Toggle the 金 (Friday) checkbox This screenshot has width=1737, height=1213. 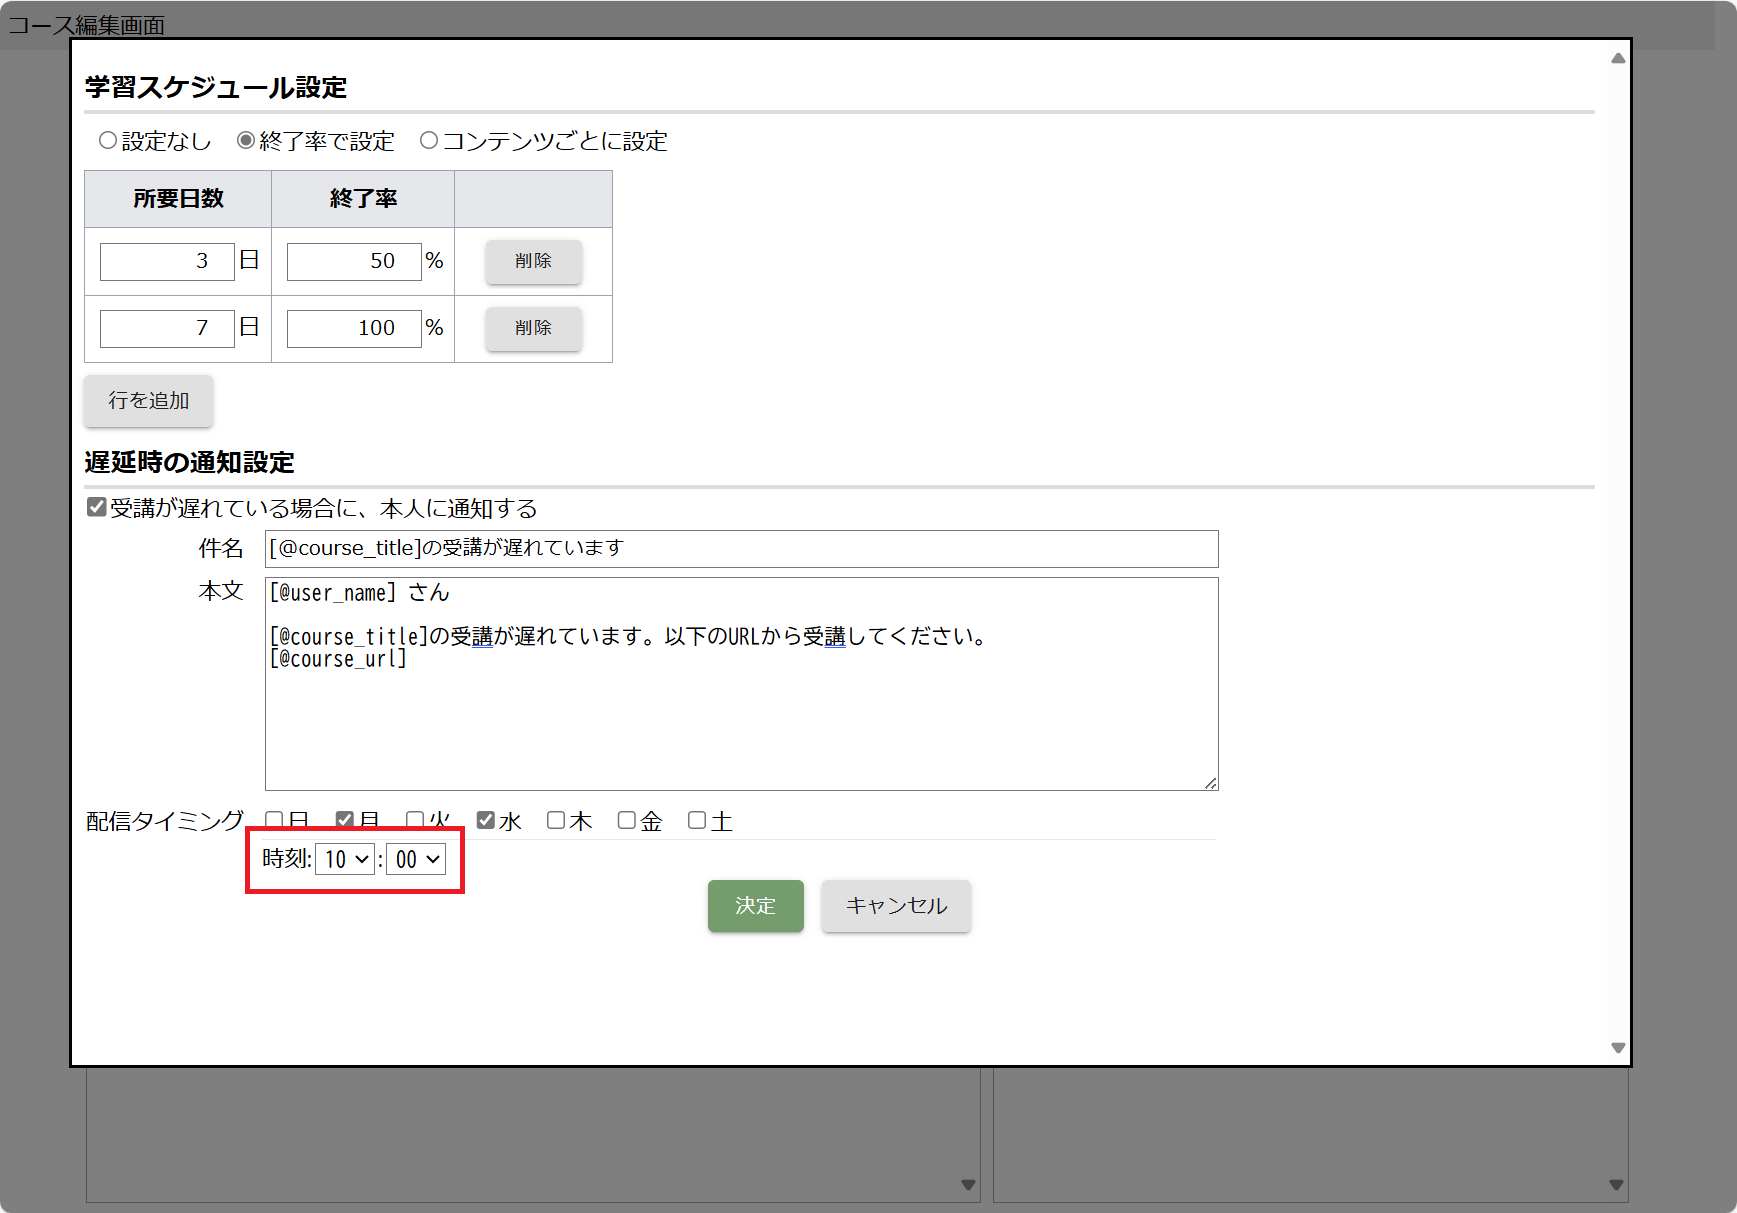click(x=627, y=820)
